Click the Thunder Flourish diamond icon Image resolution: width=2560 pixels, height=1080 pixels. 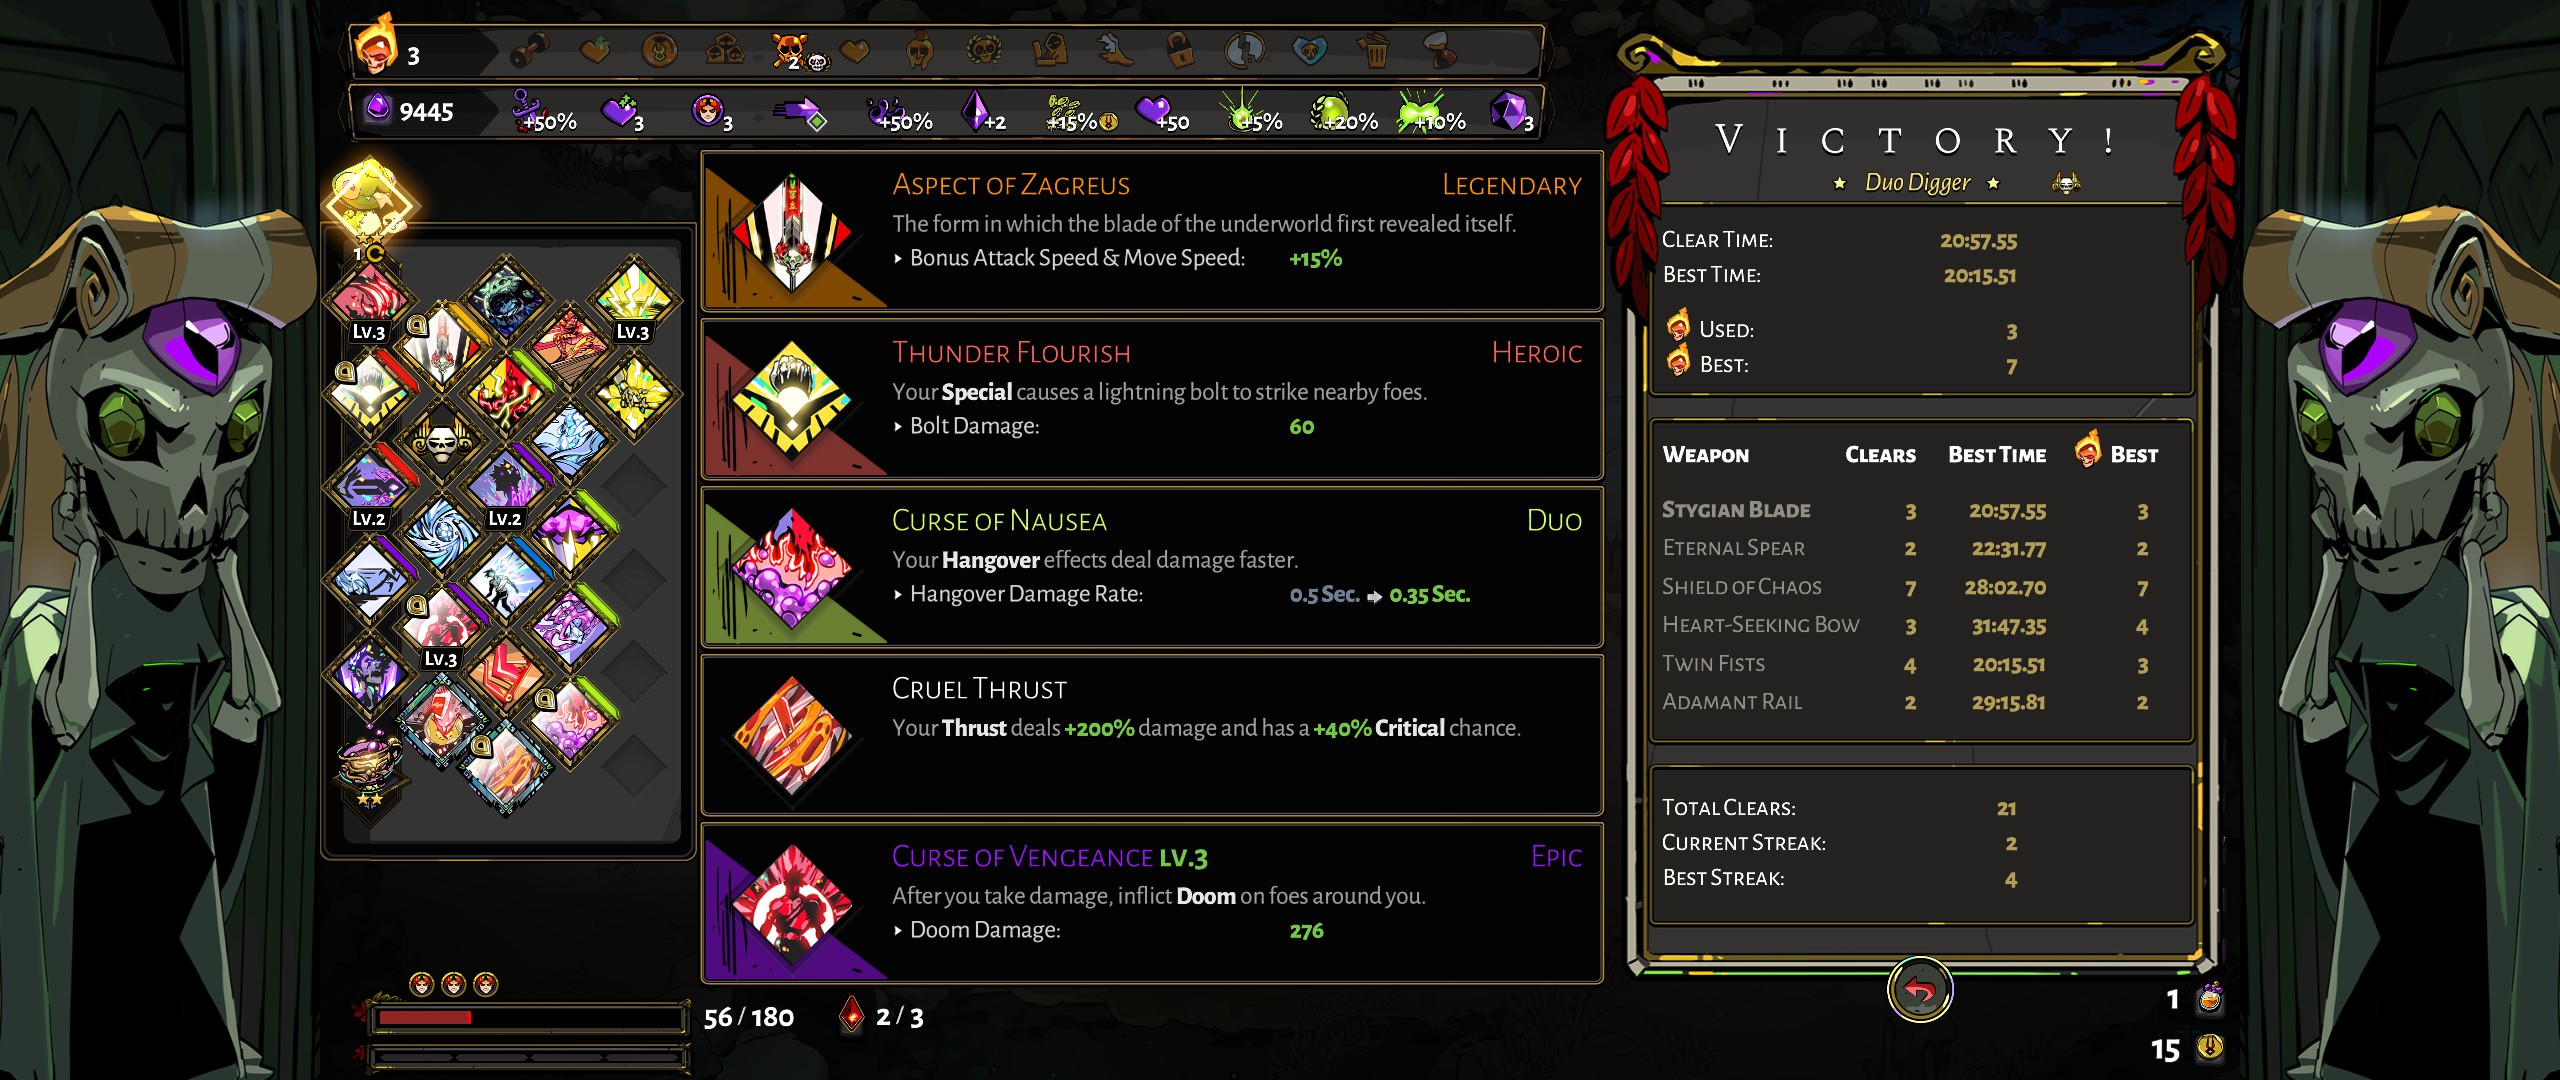coord(792,399)
